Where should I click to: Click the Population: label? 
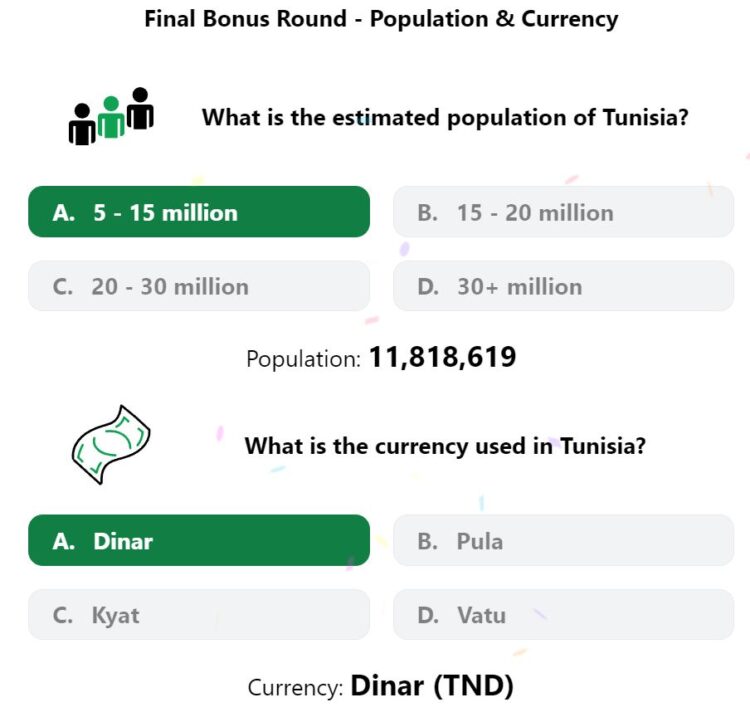point(303,359)
